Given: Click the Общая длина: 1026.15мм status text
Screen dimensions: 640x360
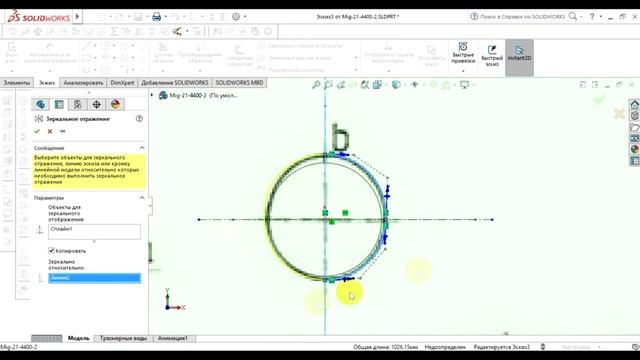Looking at the screenshot, I should [385, 347].
